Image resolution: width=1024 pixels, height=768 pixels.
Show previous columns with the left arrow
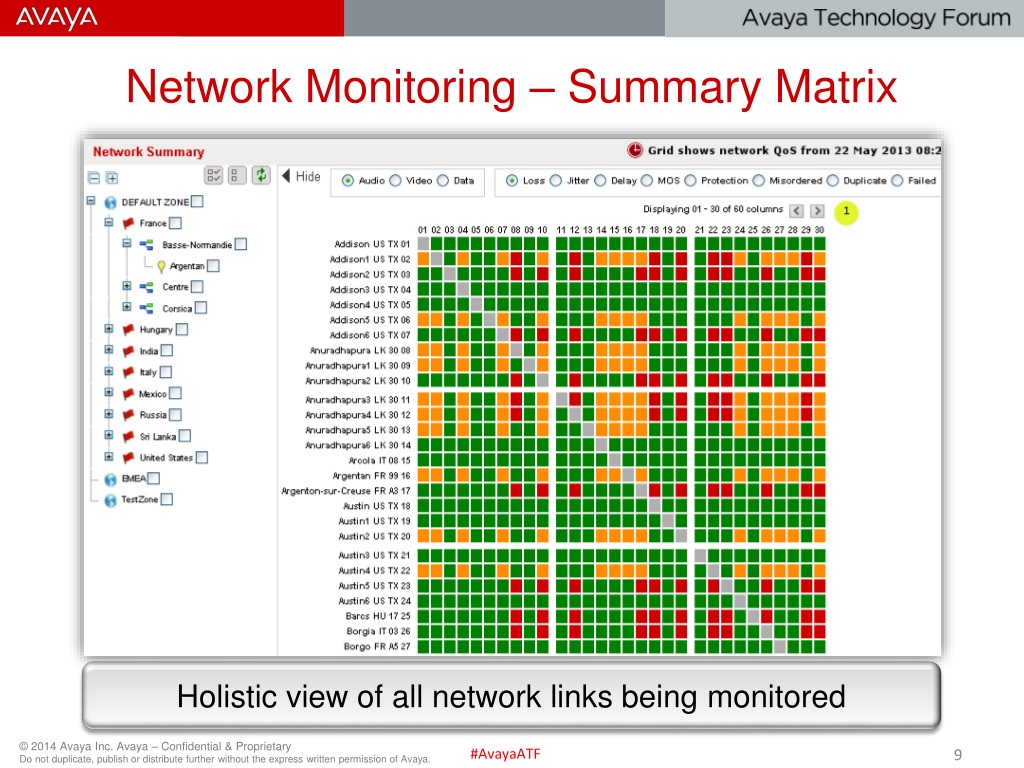click(x=796, y=210)
